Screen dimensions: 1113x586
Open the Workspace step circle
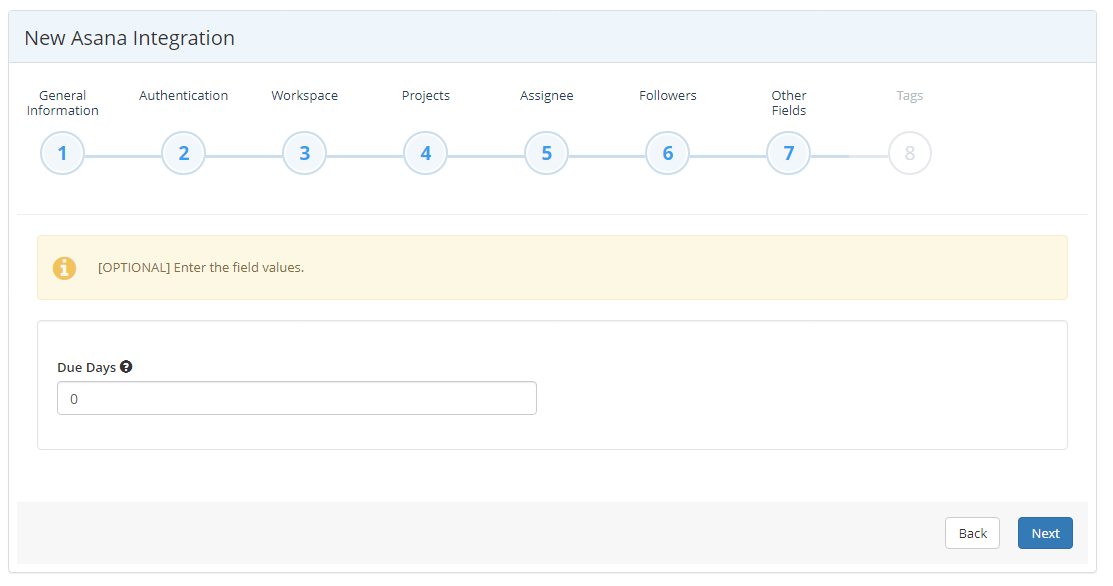pyautogui.click(x=304, y=152)
